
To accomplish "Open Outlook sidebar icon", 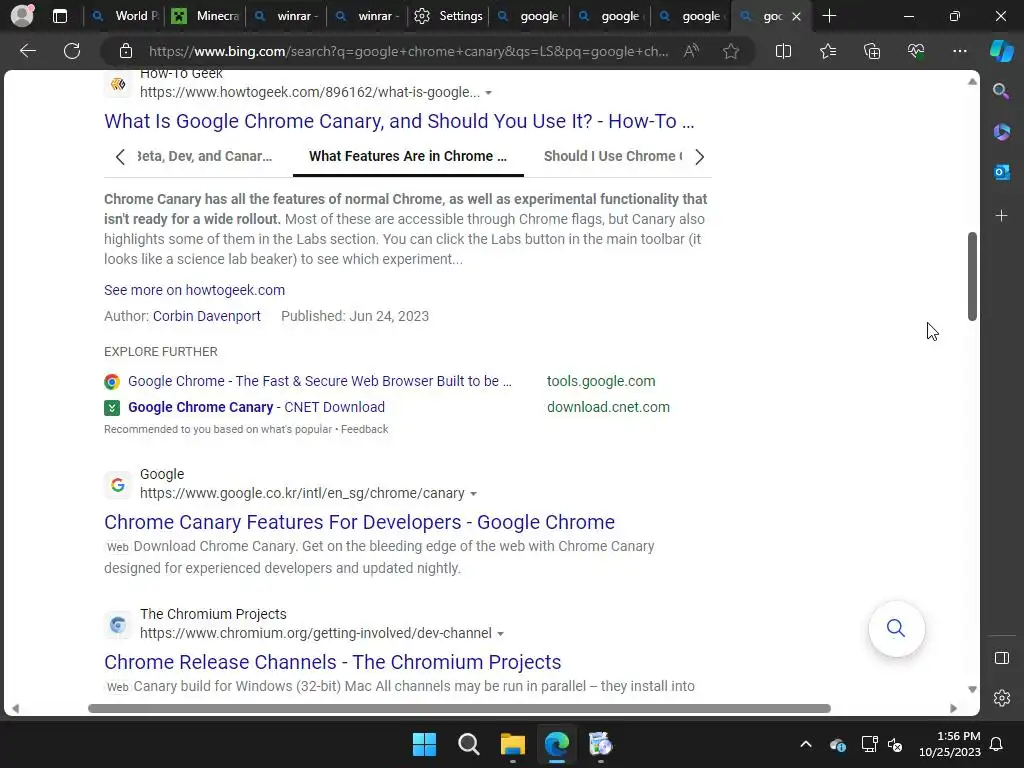I will click(x=1001, y=172).
